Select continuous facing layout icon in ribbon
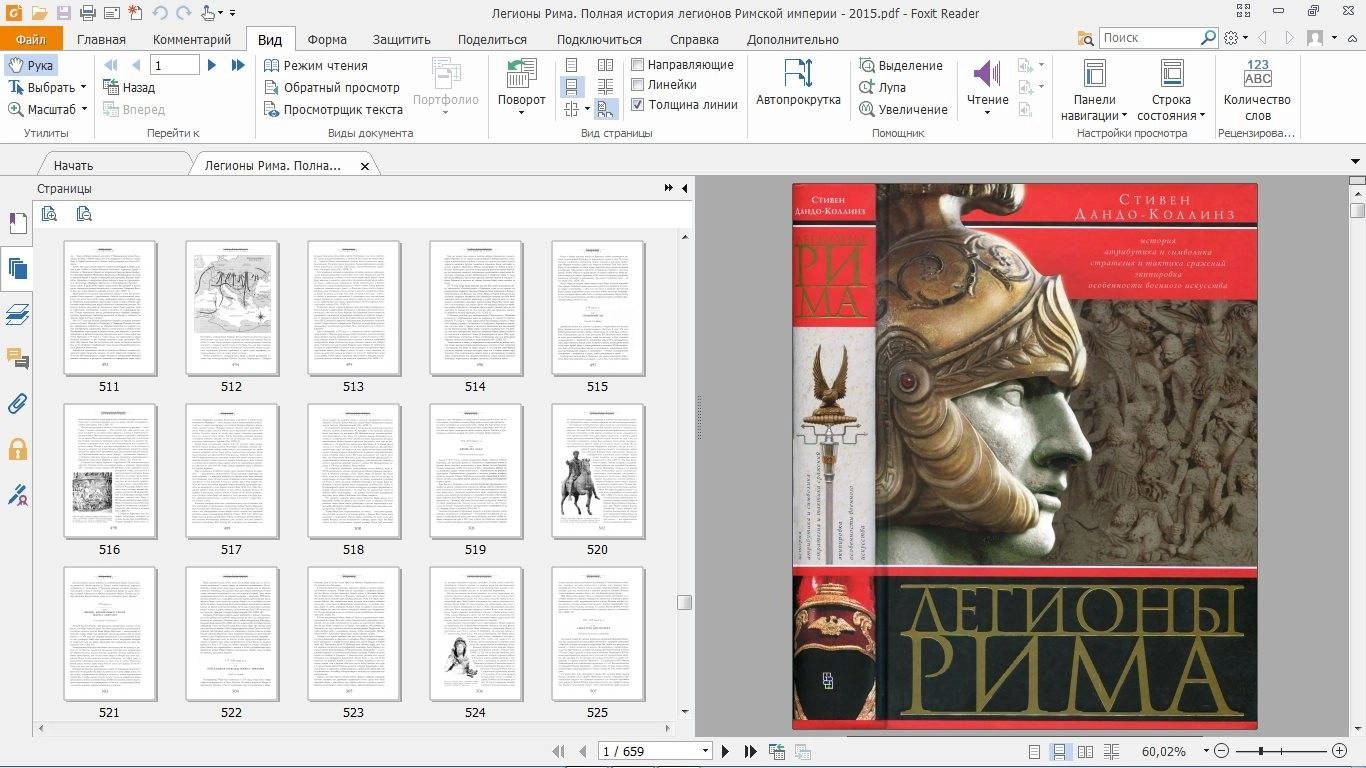Viewport: 1366px width, 768px height. coord(605,87)
